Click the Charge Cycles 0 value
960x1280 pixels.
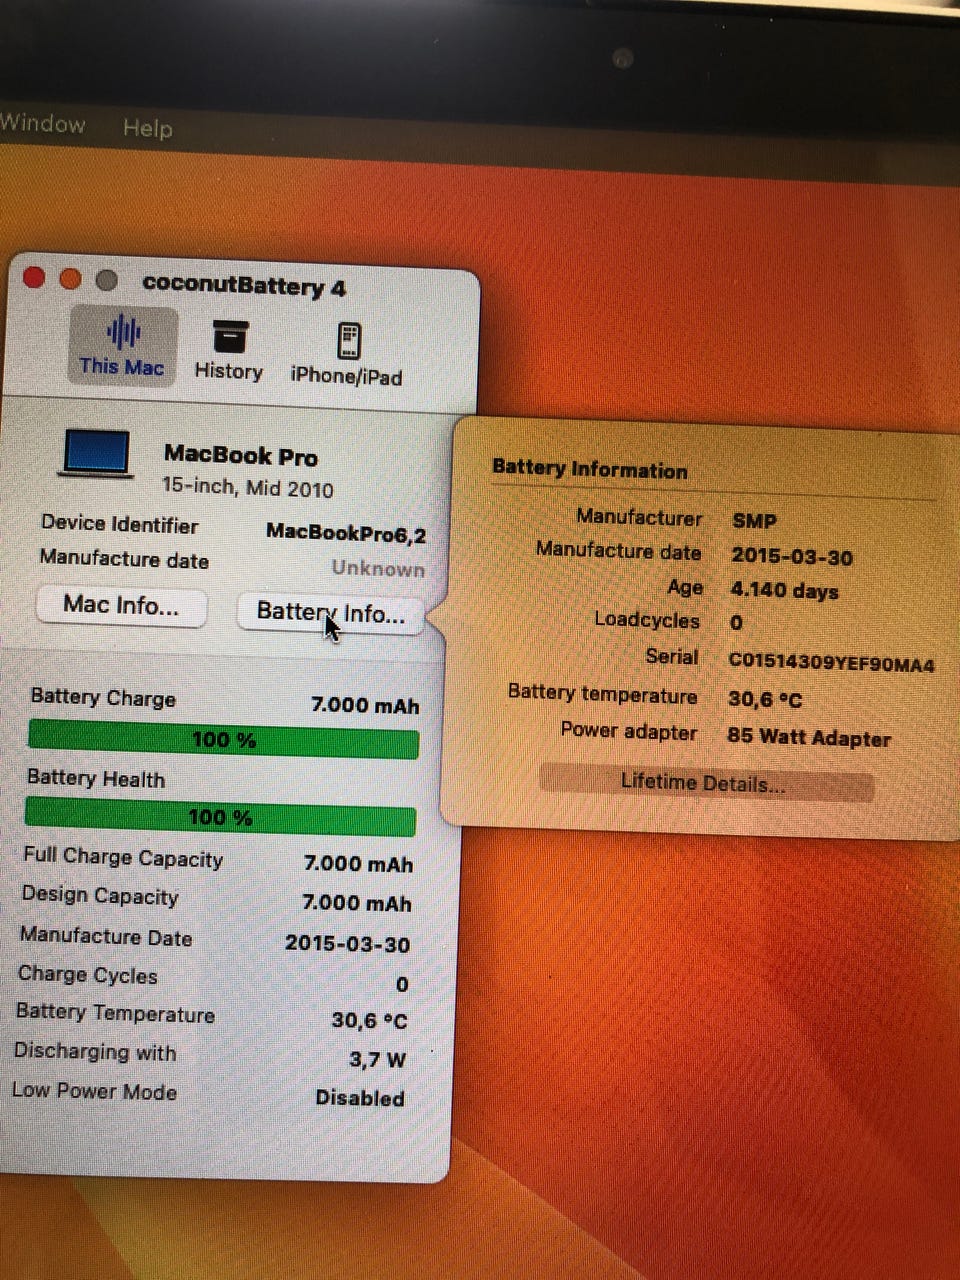coord(402,984)
